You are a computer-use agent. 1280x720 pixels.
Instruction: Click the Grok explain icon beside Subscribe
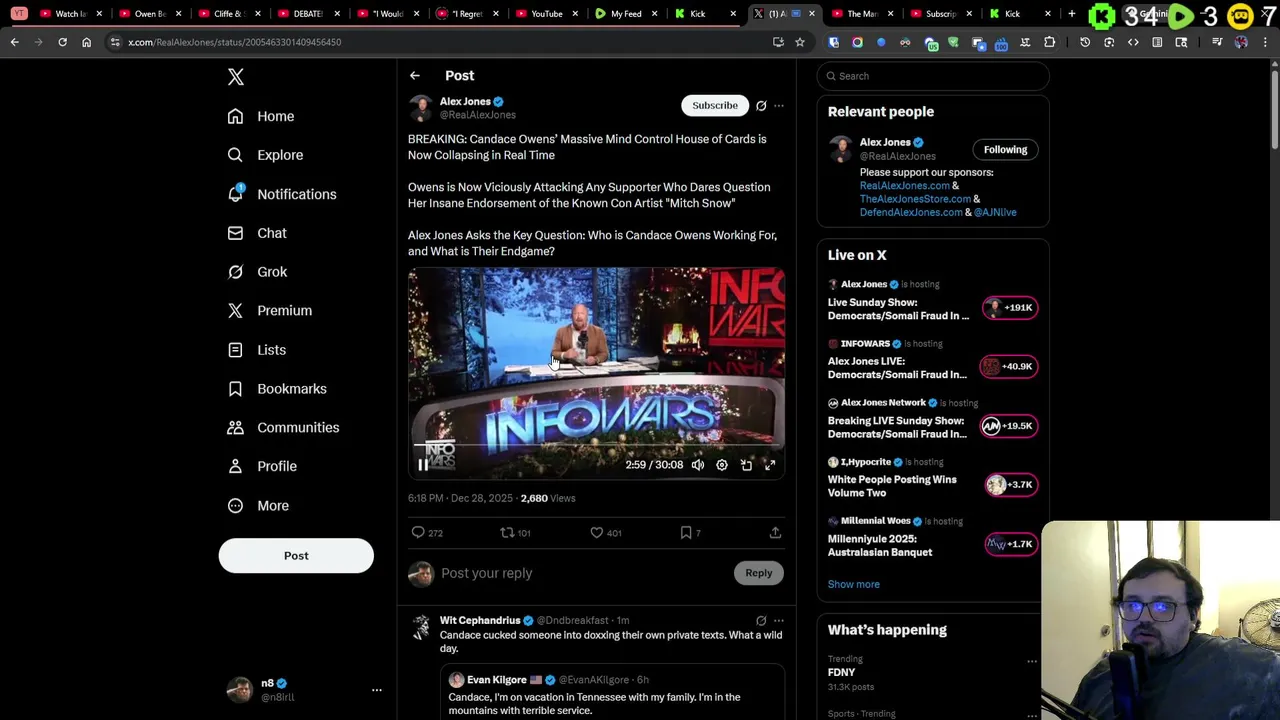pos(761,105)
